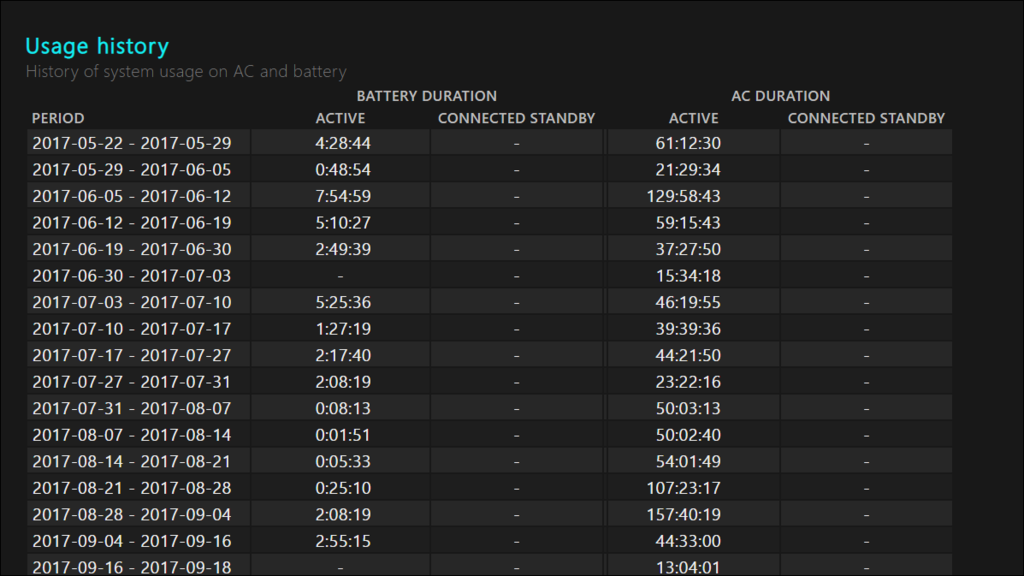Image resolution: width=1024 pixels, height=576 pixels.
Task: Click the BATTERY DURATION column group header
Action: [426, 96]
